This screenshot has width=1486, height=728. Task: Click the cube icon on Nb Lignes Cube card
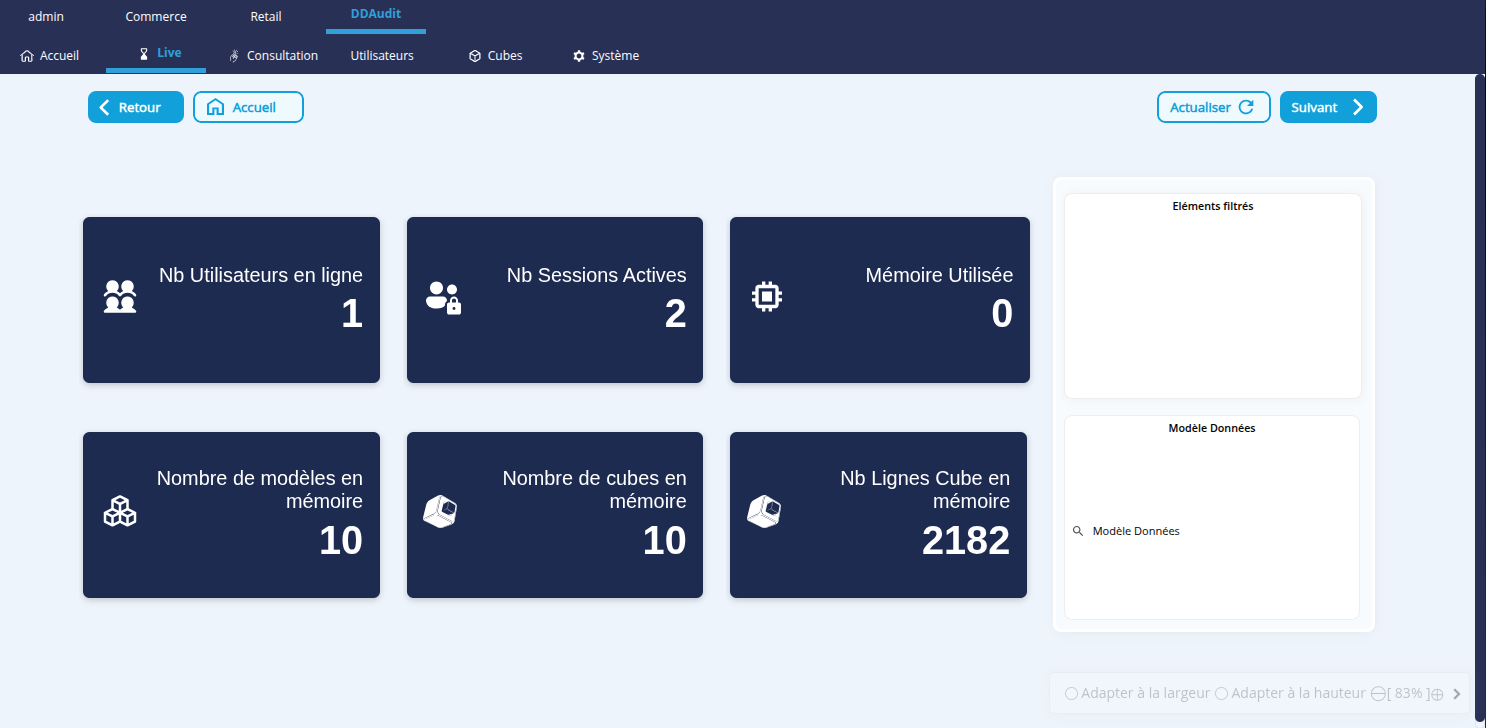pos(764,511)
